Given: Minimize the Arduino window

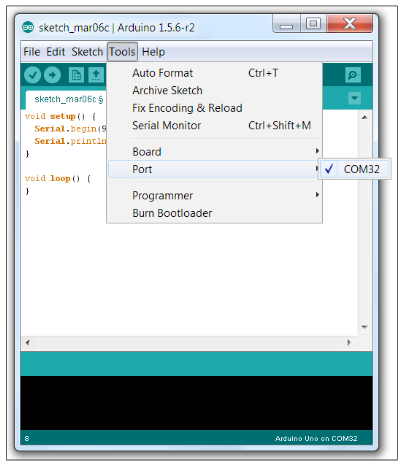Looking at the screenshot, I should pyautogui.click(x=286, y=24).
